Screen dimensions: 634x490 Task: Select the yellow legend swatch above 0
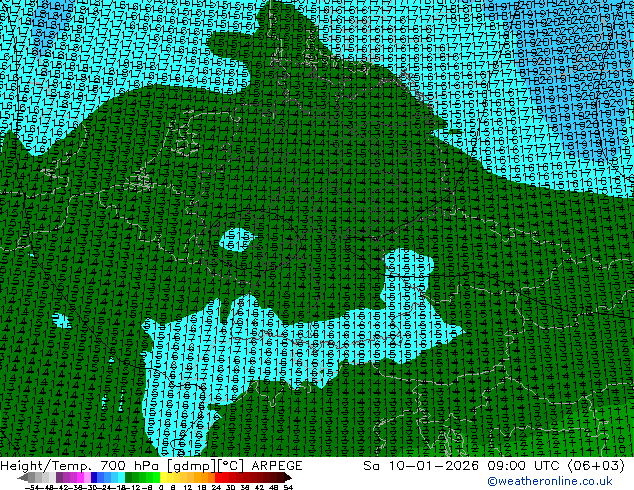tap(163, 477)
